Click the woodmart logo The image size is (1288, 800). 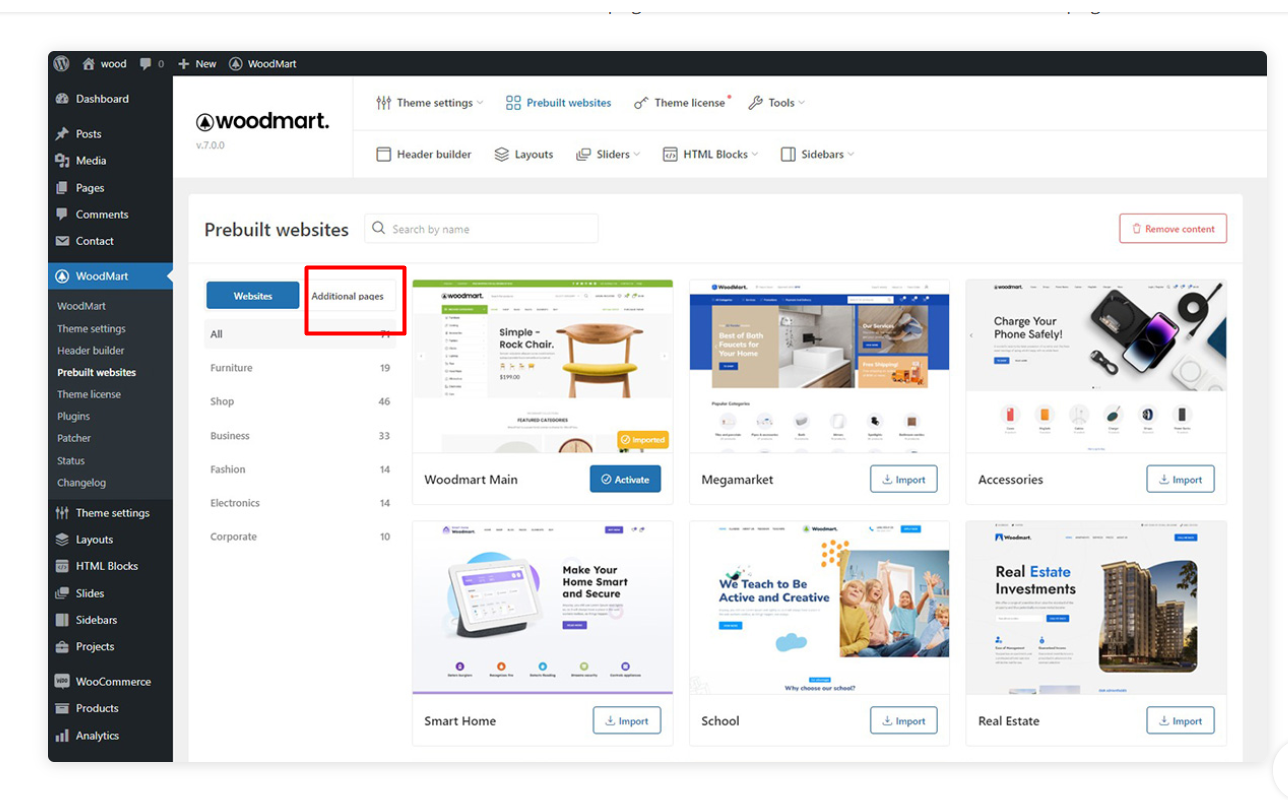262,122
